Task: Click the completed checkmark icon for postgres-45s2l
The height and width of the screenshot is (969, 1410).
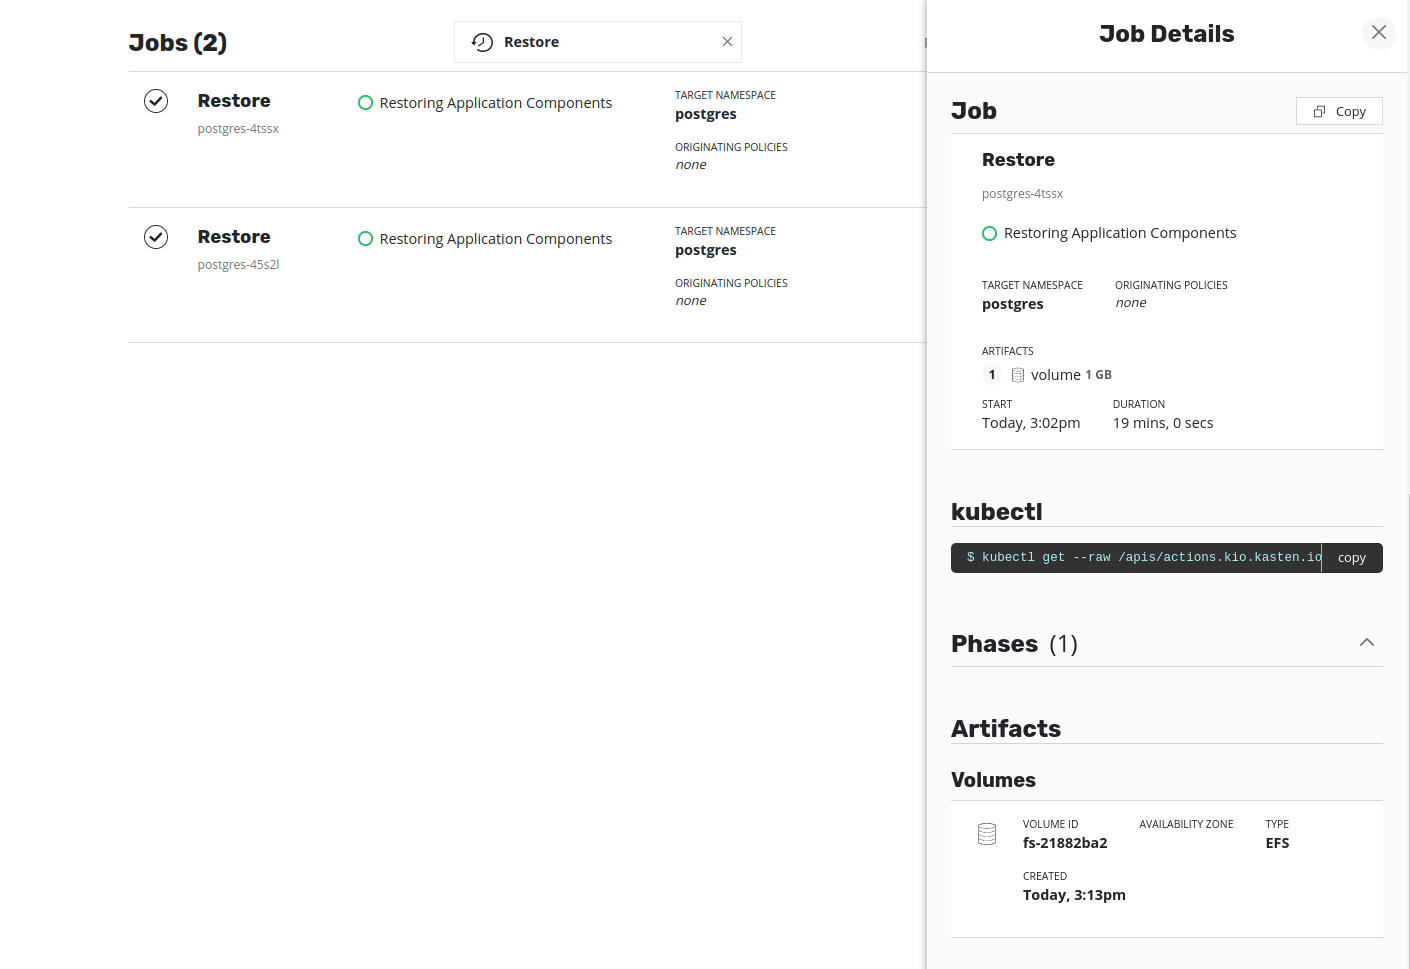Action: click(156, 237)
